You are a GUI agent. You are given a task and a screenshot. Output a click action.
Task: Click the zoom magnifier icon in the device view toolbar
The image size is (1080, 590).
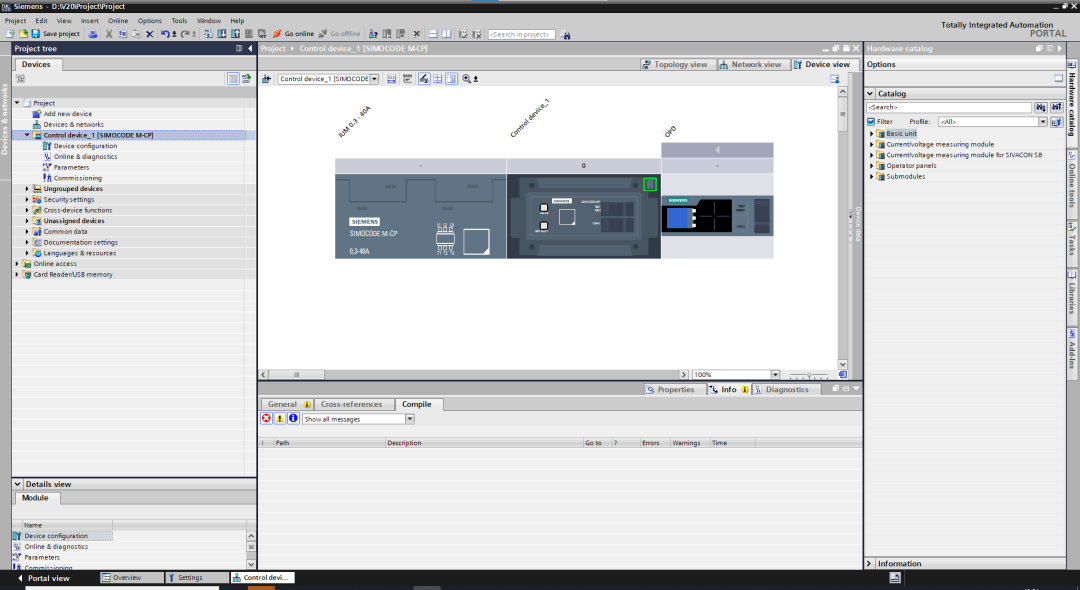click(x=466, y=79)
